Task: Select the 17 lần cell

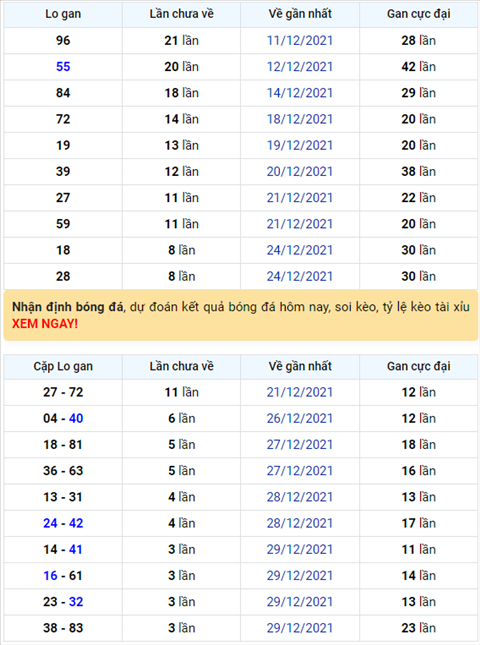Action: (x=419, y=523)
